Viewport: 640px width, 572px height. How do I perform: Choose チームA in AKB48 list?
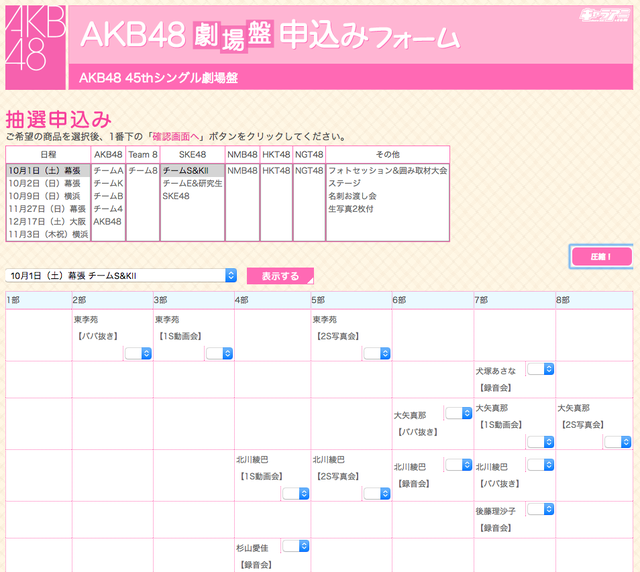[x=108, y=171]
